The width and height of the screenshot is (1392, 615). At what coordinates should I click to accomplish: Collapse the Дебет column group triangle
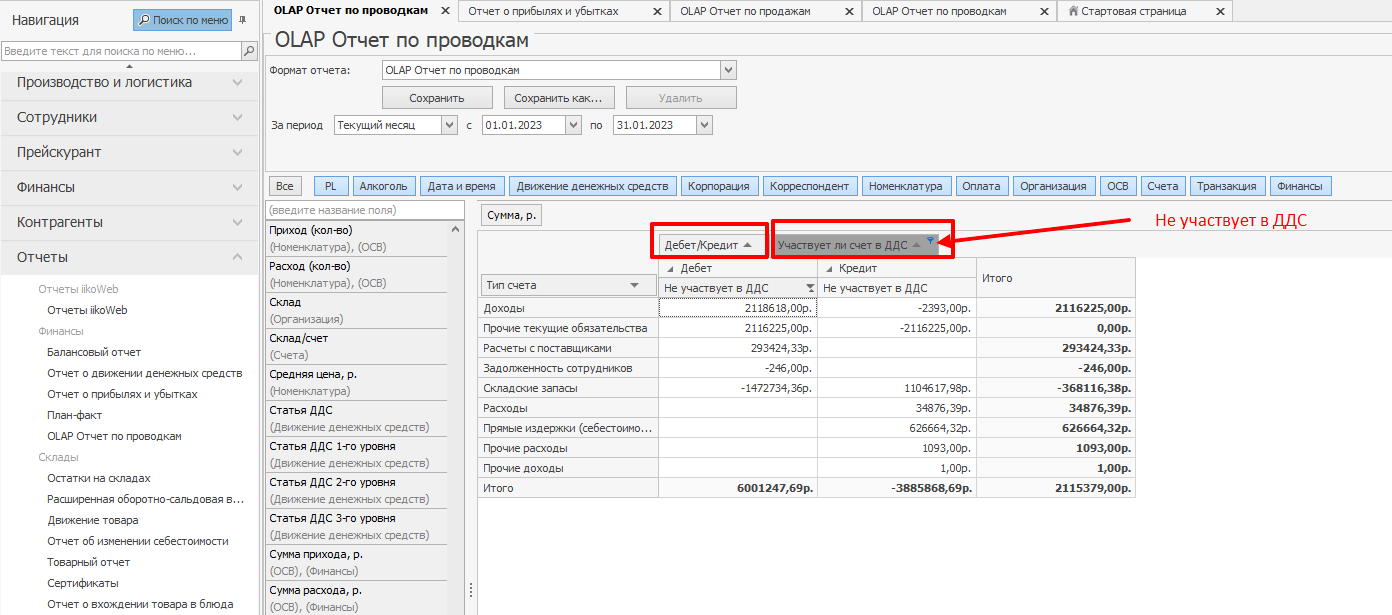pos(670,269)
